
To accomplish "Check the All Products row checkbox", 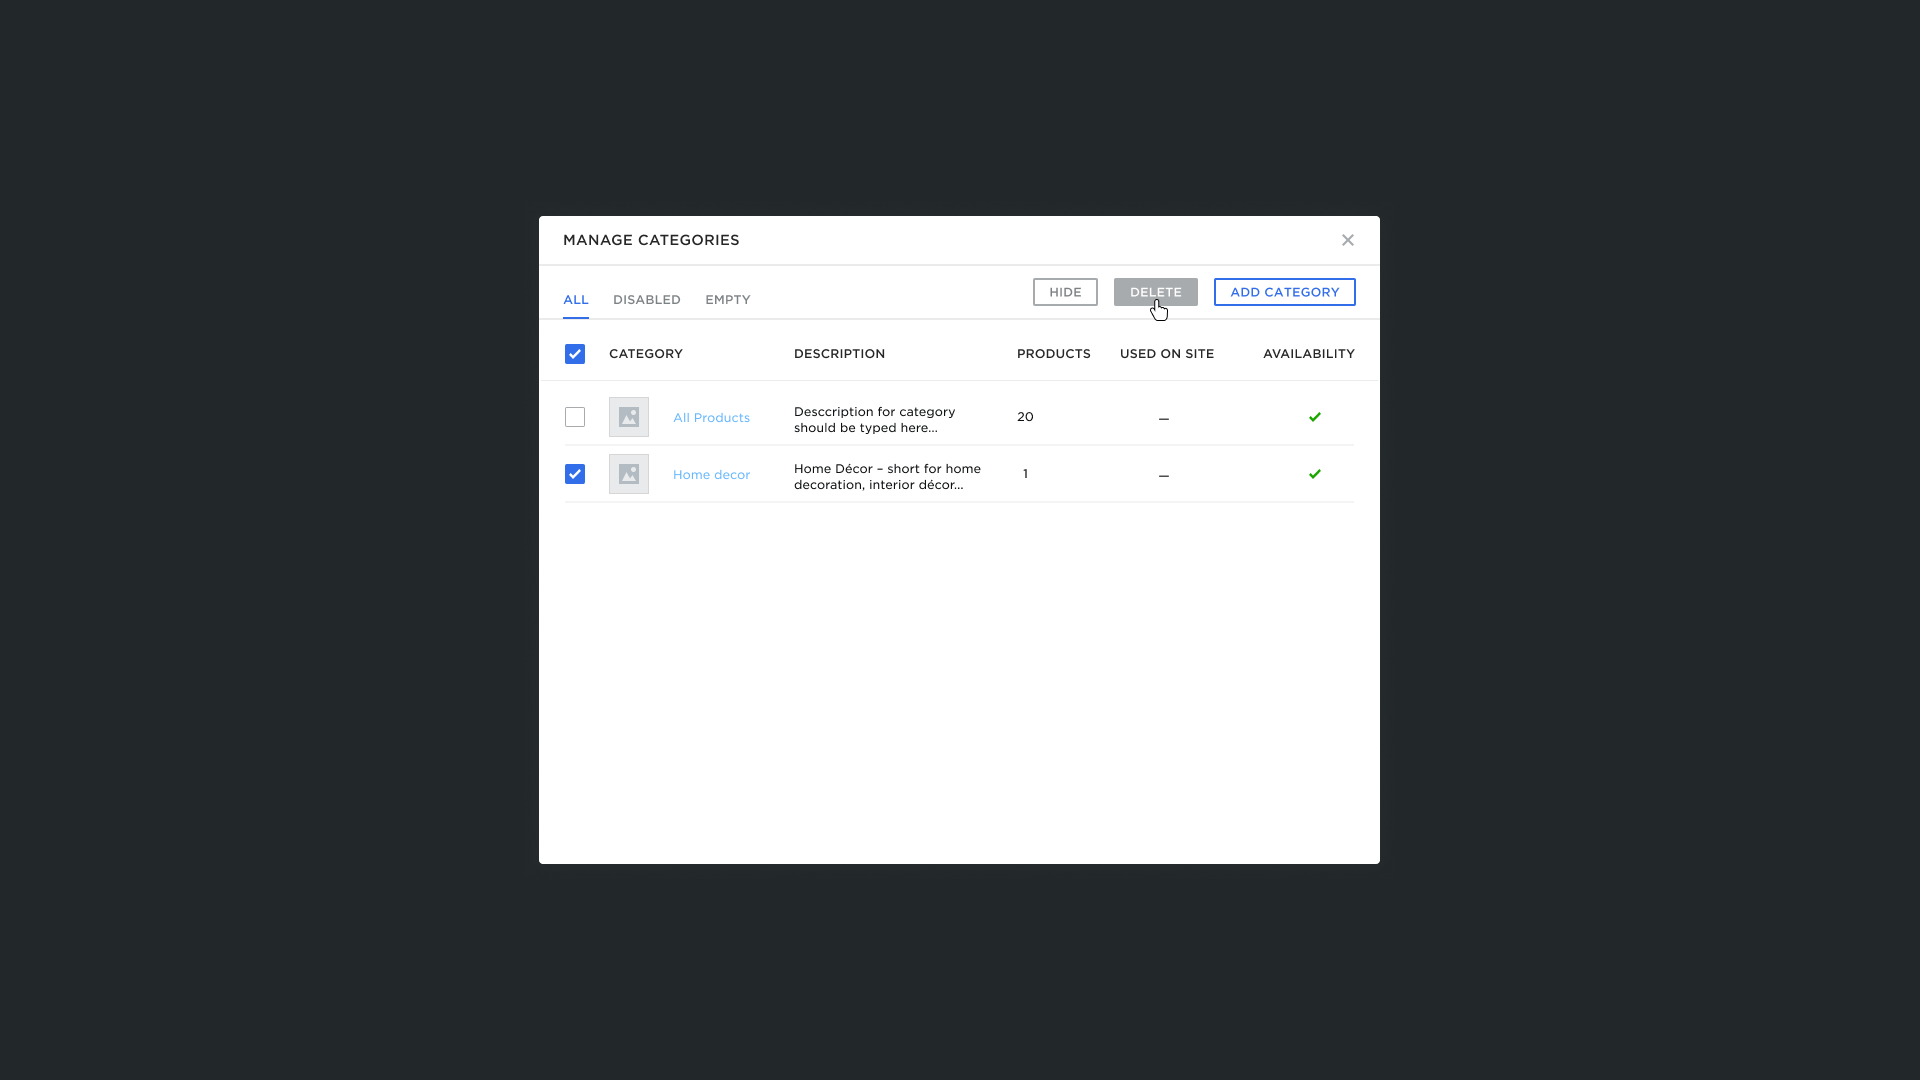I will click(574, 417).
